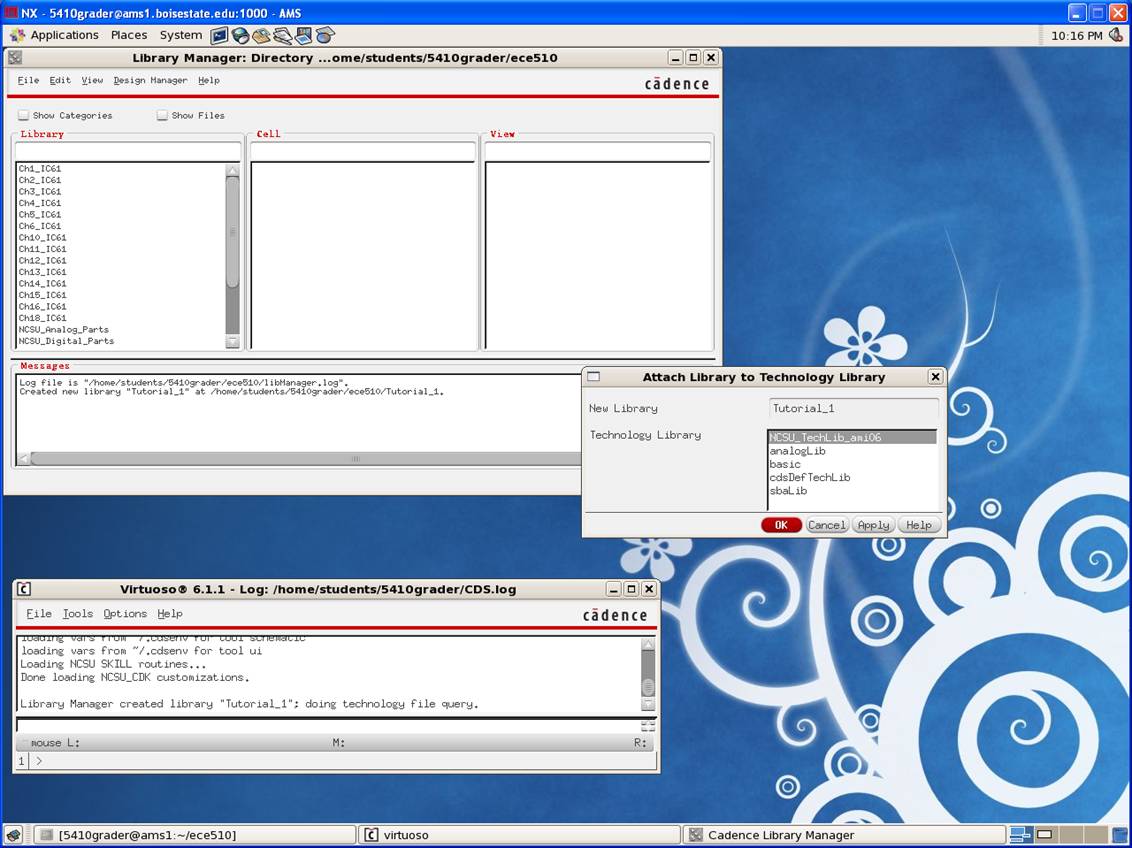The image size is (1132, 848).
Task: Click the Attach Library dialog window menu icon
Action: point(593,377)
